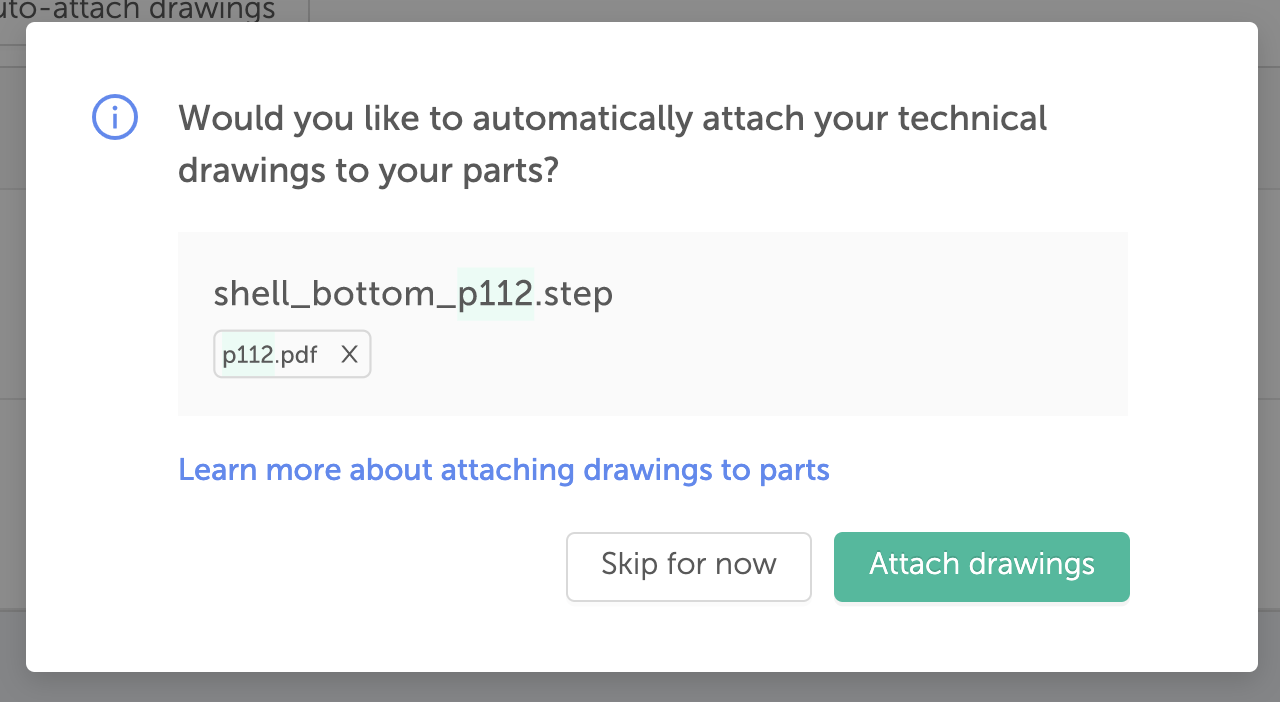
Task: Click the dialog question heading text
Action: point(612,144)
